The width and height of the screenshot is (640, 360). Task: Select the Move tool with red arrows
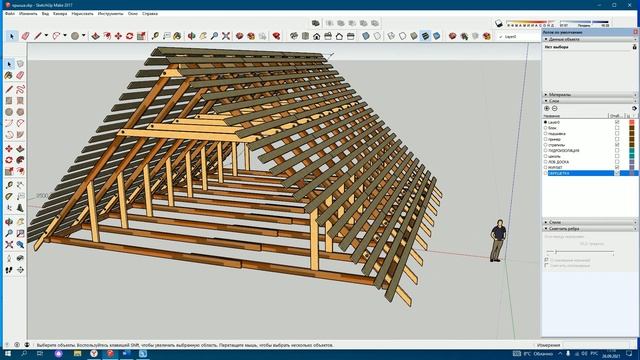[x=118, y=36]
